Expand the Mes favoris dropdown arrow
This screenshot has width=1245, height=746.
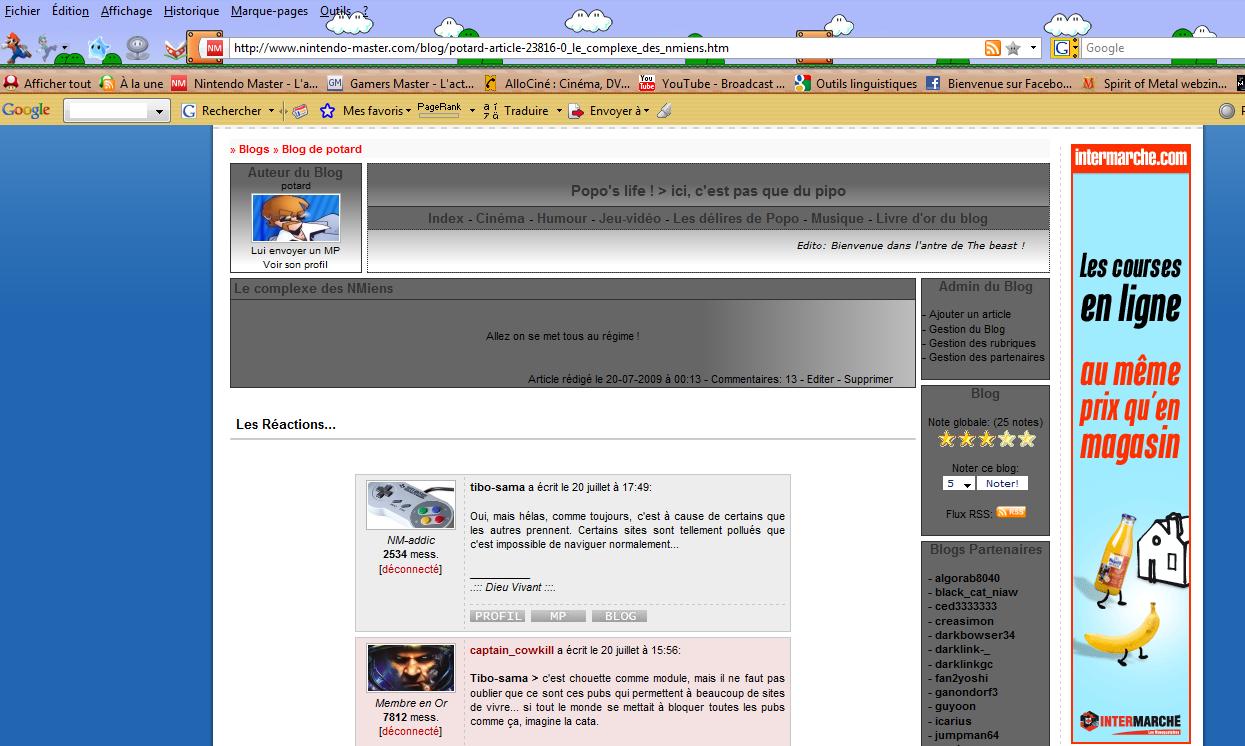[409, 111]
